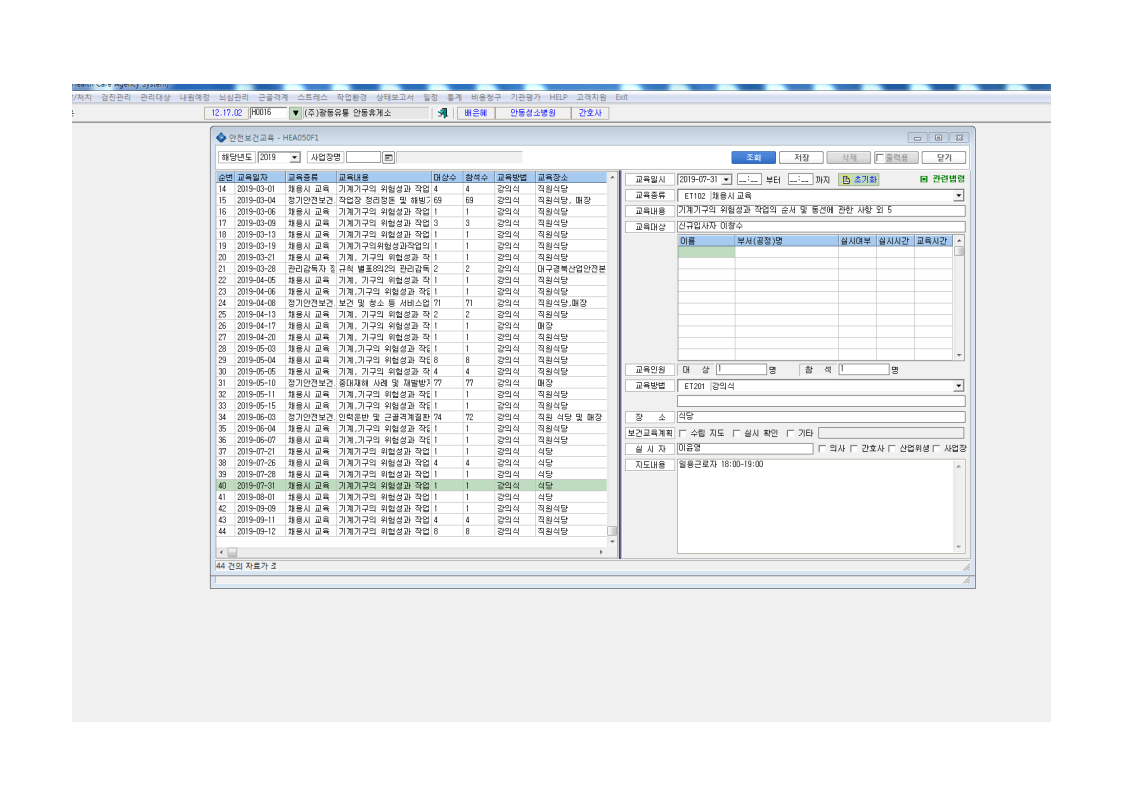The image size is (1122, 793).
Task: Click the exit door icon in toolbar
Action: coord(443,113)
